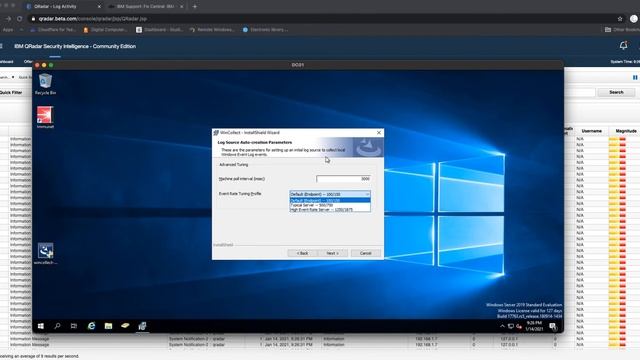Open the Recycle Bin desktop icon
This screenshot has height=360, width=640.
point(45,84)
